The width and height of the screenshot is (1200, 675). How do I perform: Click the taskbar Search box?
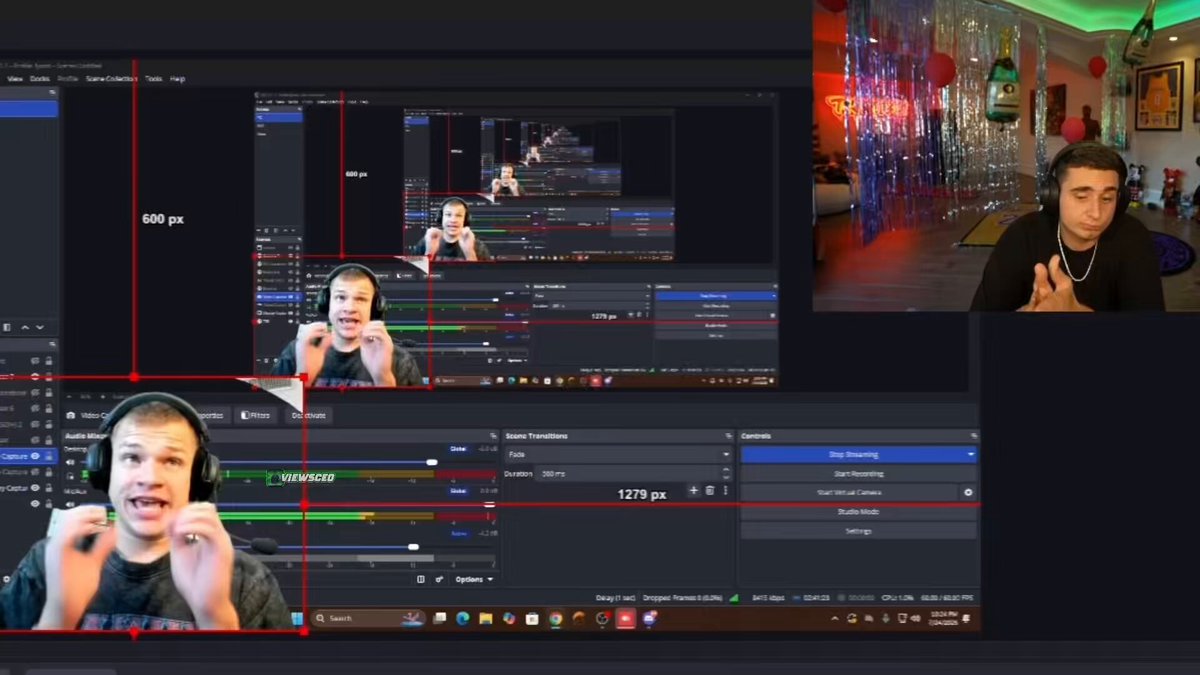click(x=370, y=619)
